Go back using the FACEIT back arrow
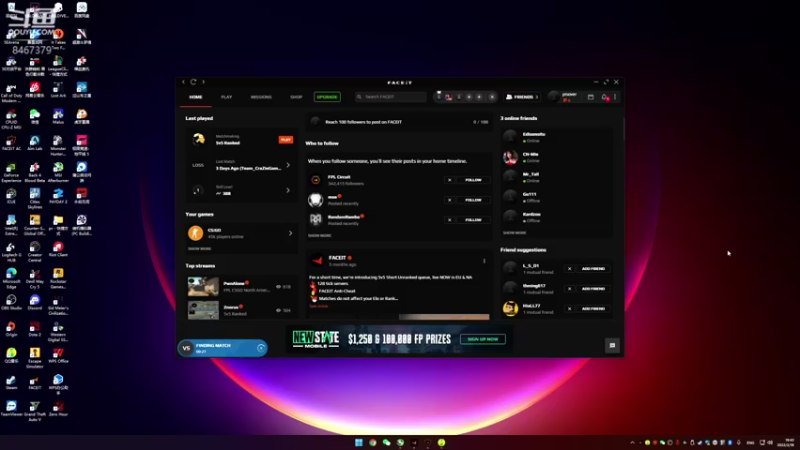The height and width of the screenshot is (450, 800). point(184,82)
